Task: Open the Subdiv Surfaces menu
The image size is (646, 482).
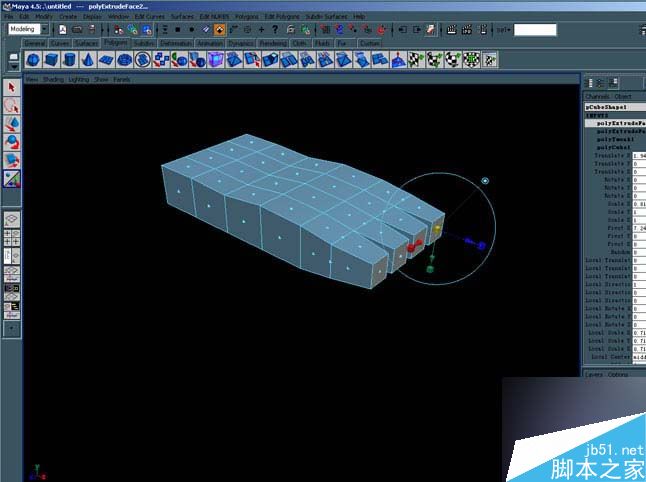Action: click(x=326, y=16)
